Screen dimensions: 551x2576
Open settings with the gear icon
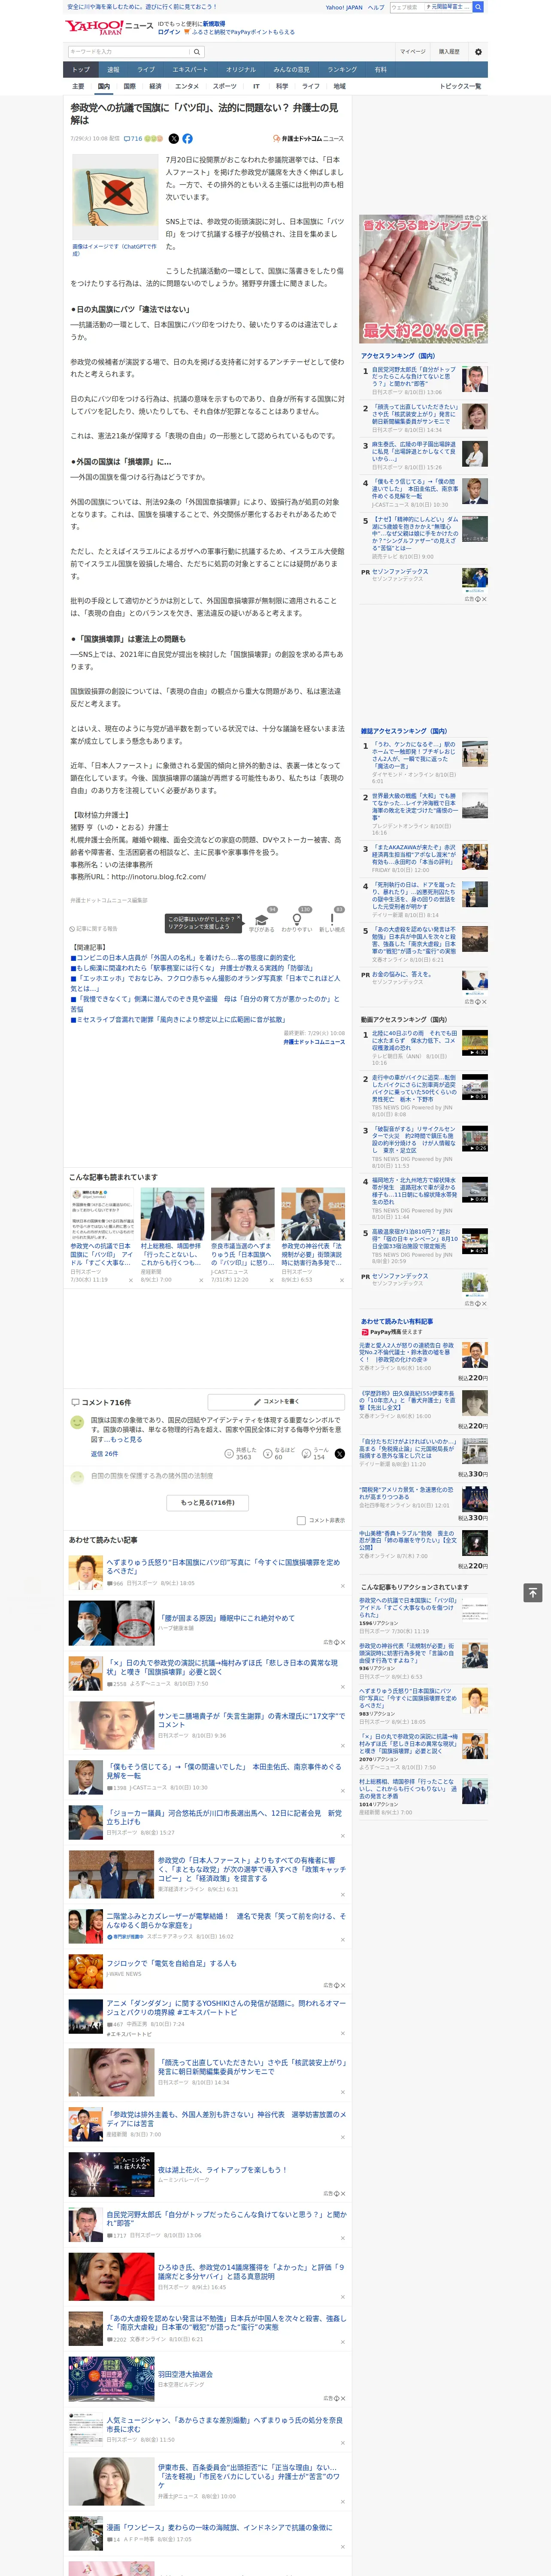click(x=478, y=51)
